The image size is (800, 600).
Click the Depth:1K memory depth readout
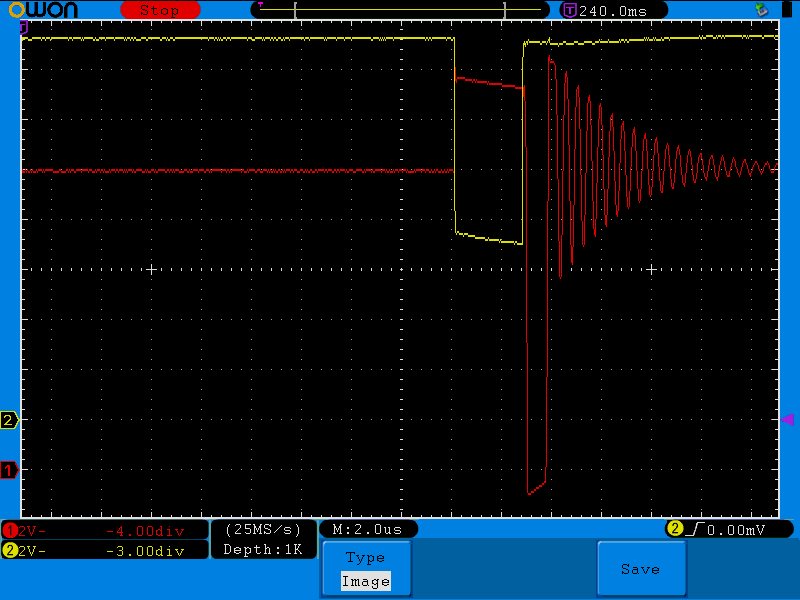point(263,549)
